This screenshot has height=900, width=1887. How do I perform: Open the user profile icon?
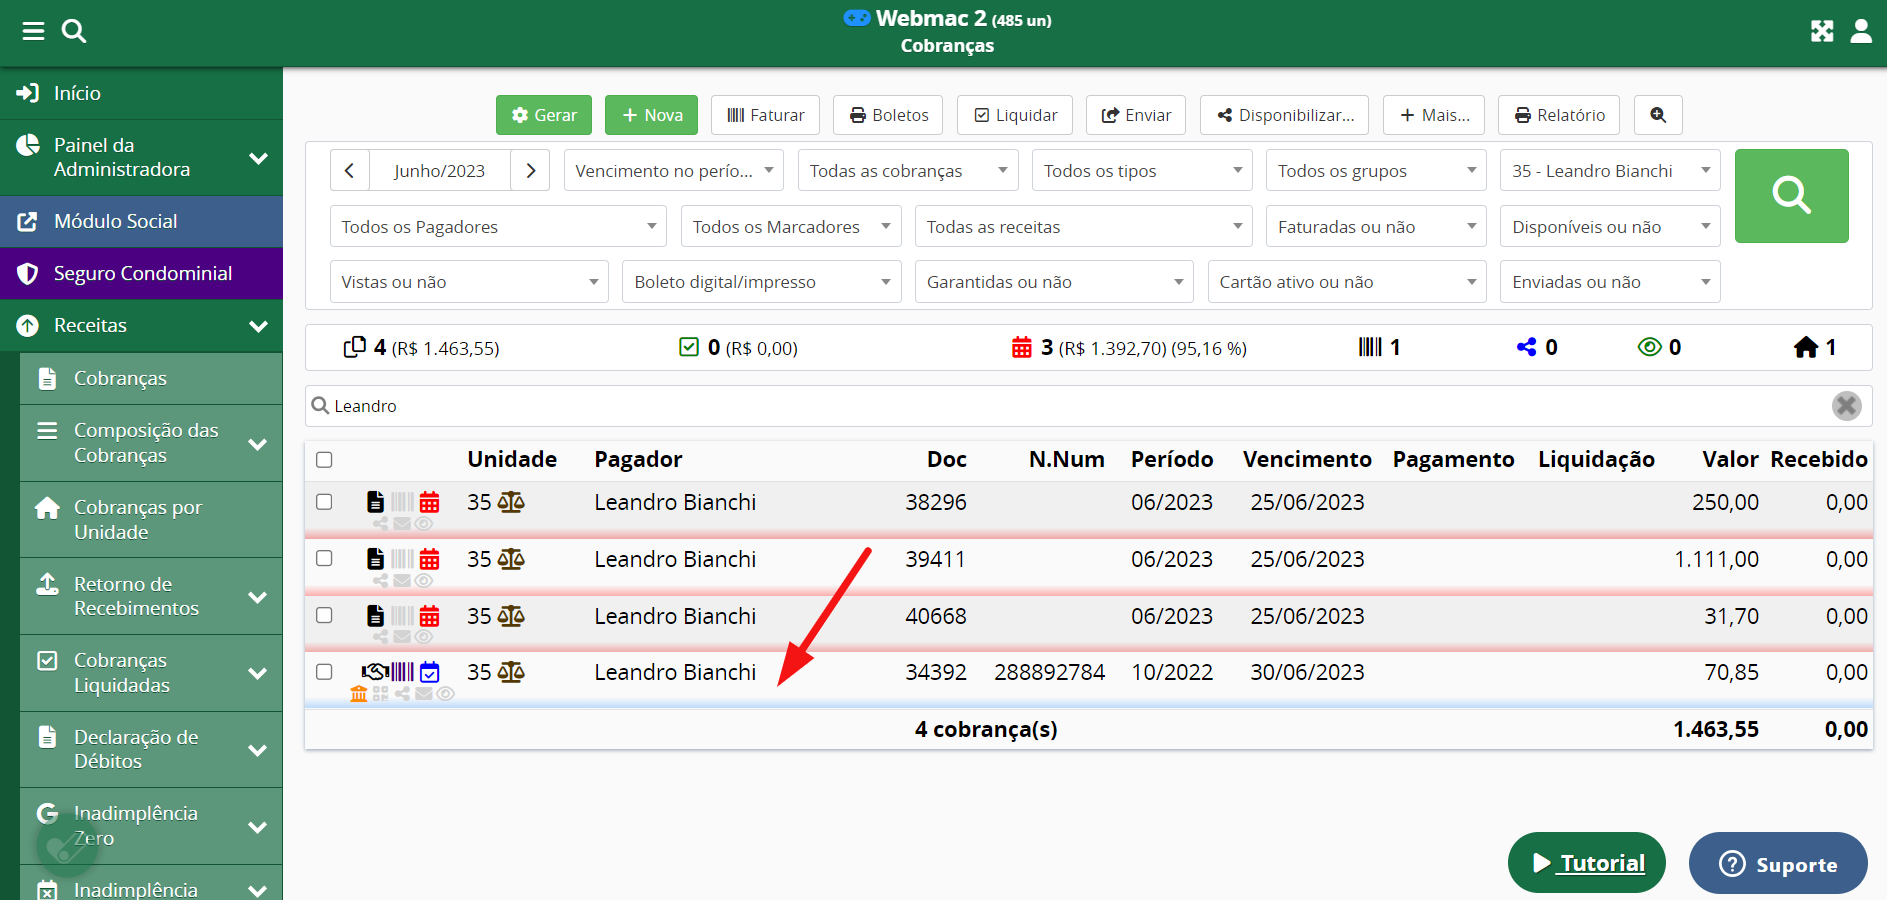click(x=1860, y=31)
